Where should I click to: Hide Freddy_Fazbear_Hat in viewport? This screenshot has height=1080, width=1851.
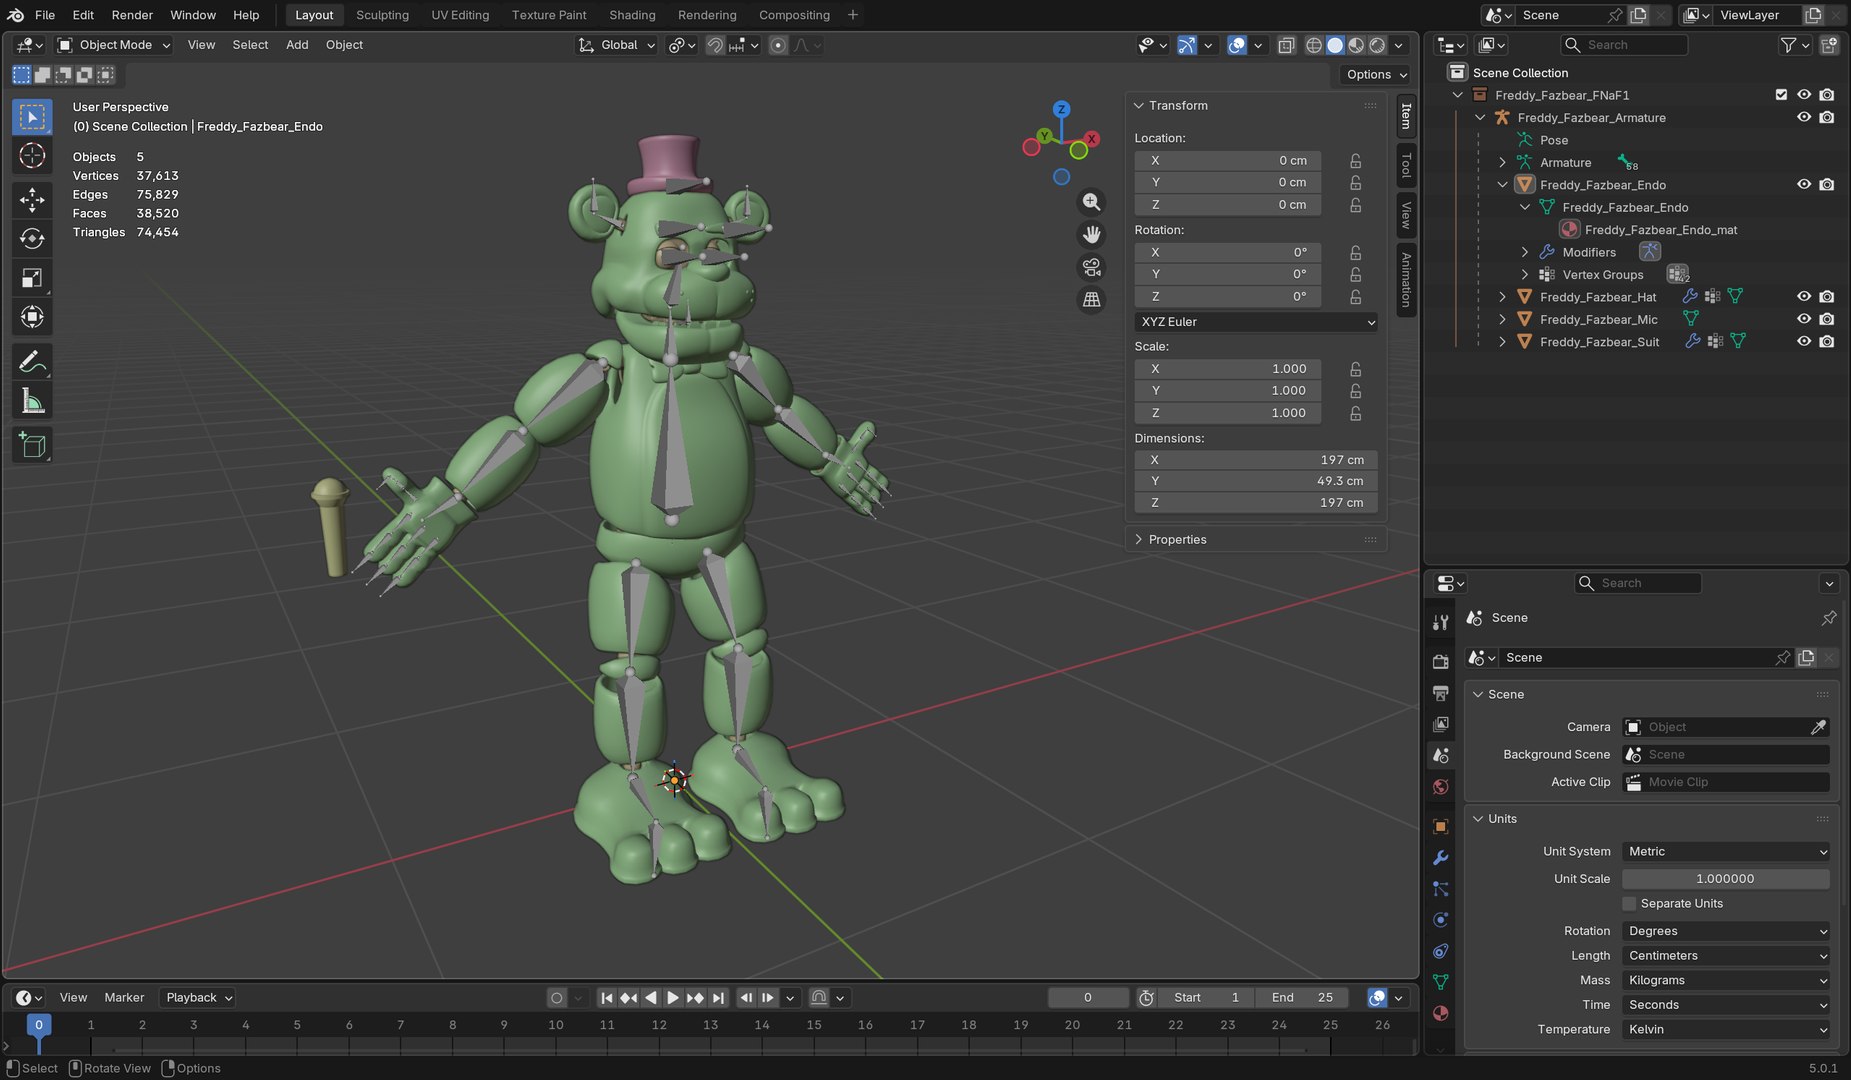coord(1804,297)
